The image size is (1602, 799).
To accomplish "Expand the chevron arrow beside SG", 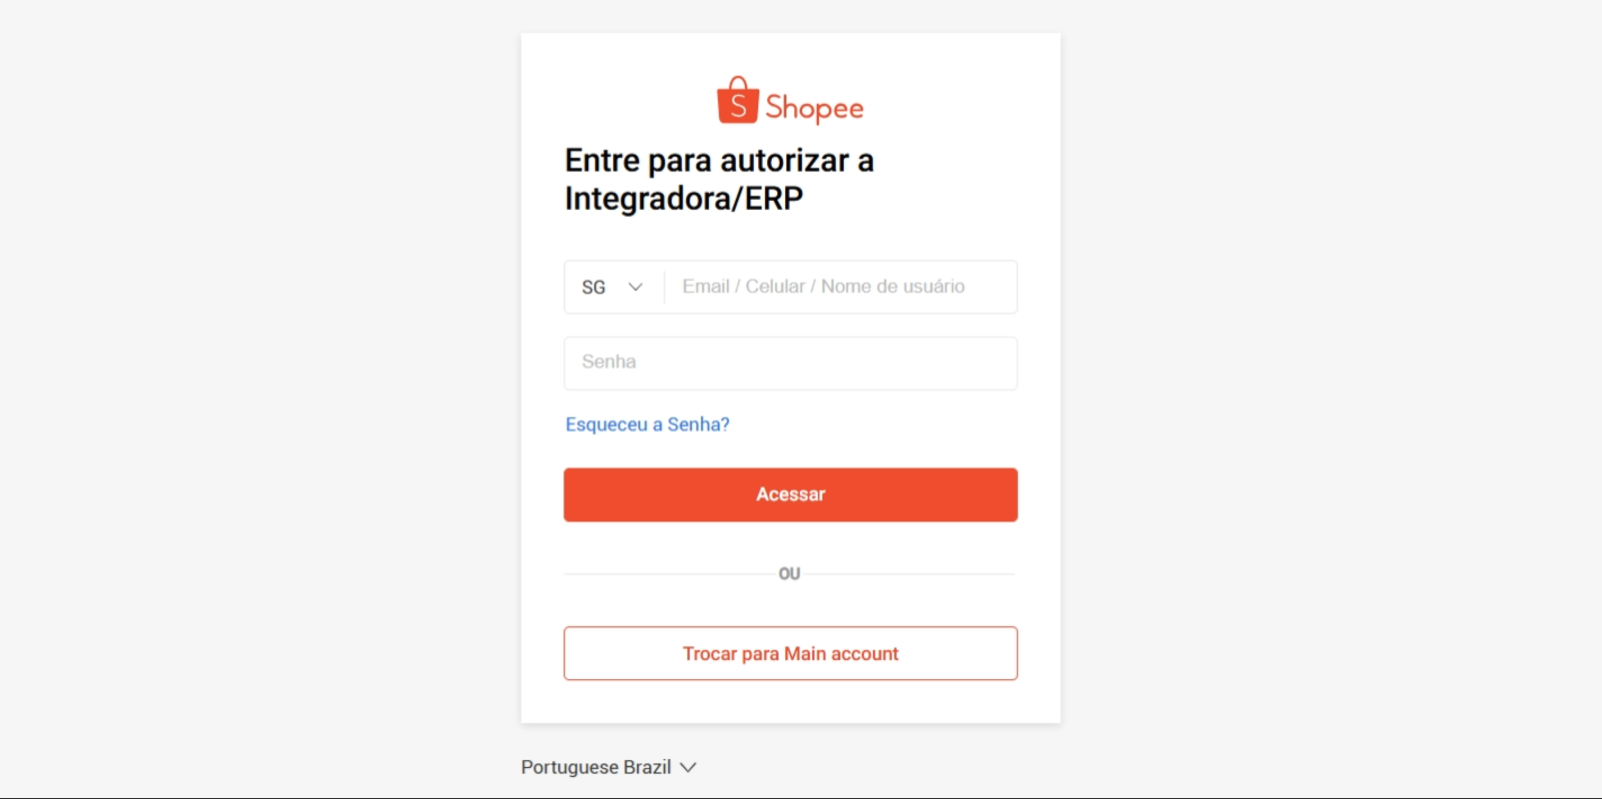I will coord(635,287).
